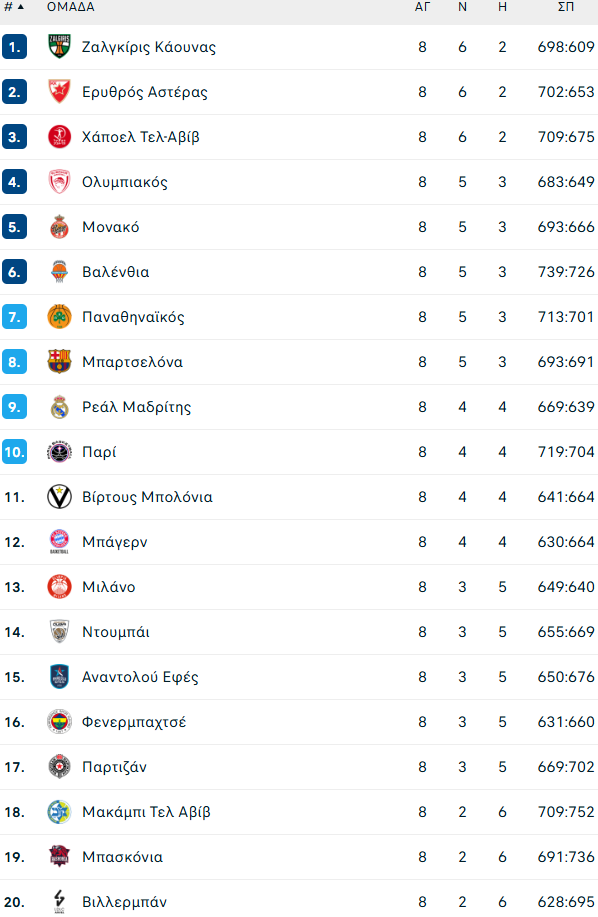Click the Monaco team crest
Viewport: 598px width, 917px height.
point(59,226)
